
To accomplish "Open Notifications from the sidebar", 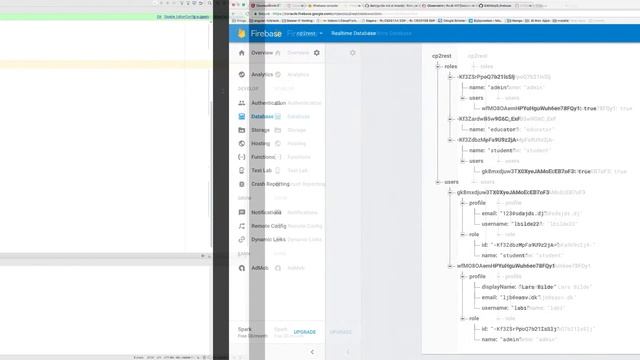I will (266, 212).
